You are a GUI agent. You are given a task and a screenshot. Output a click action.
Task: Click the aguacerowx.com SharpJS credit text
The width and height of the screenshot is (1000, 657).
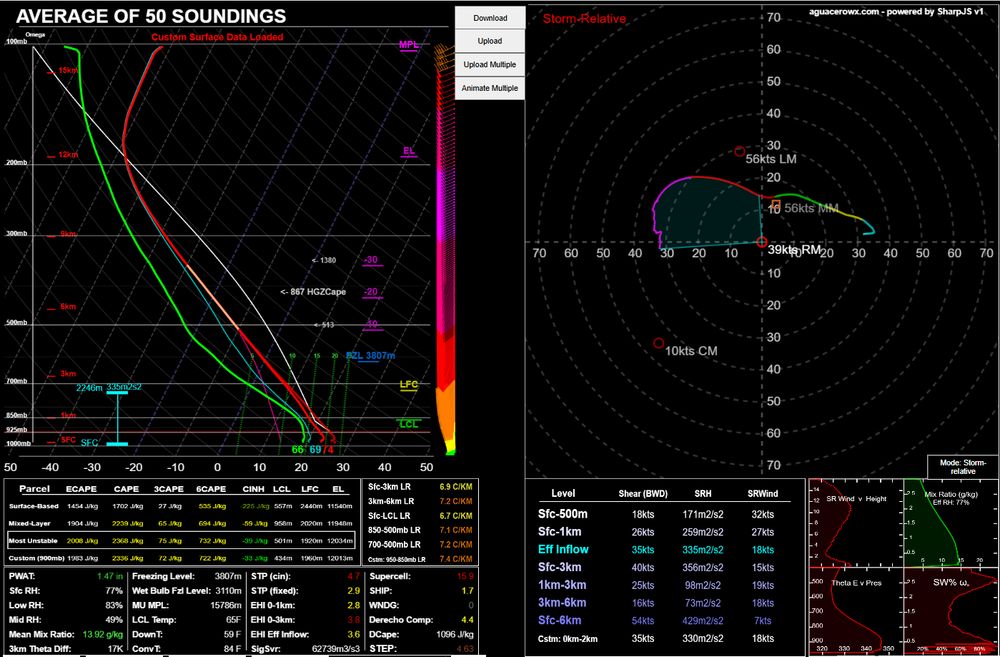click(896, 11)
